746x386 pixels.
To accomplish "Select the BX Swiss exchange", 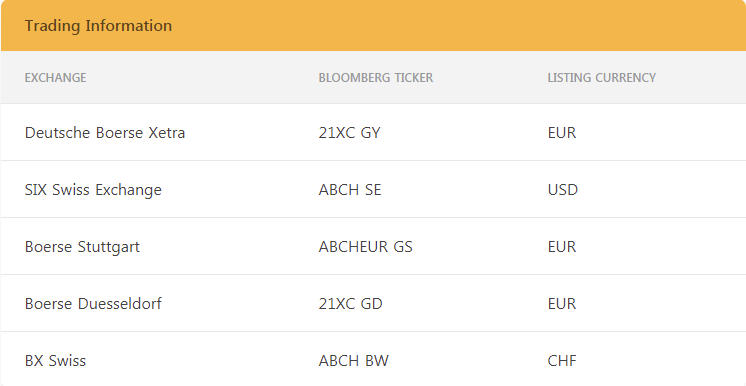I will [x=55, y=361].
